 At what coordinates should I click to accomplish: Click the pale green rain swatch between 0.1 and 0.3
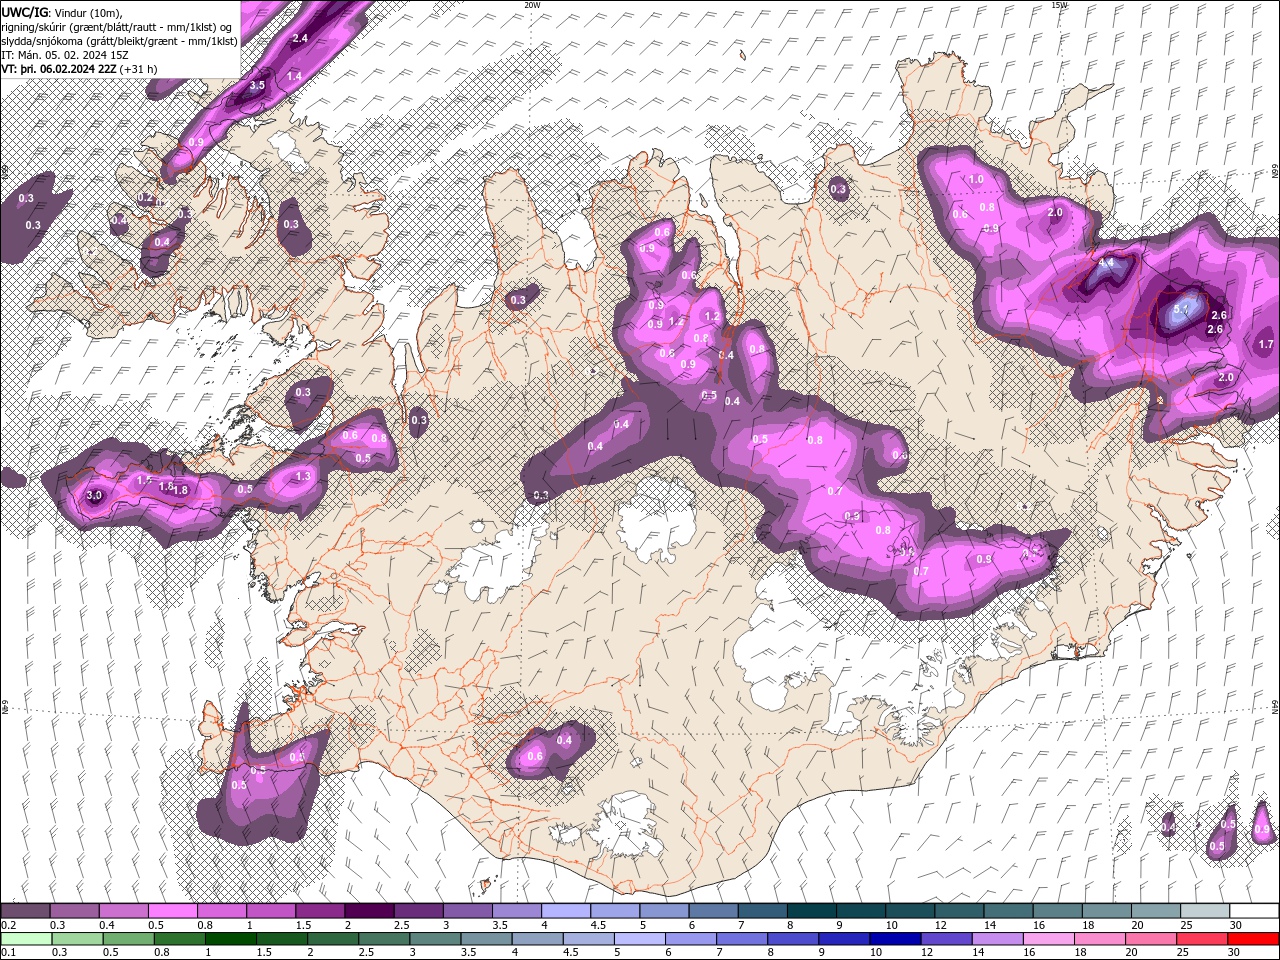tap(27, 939)
